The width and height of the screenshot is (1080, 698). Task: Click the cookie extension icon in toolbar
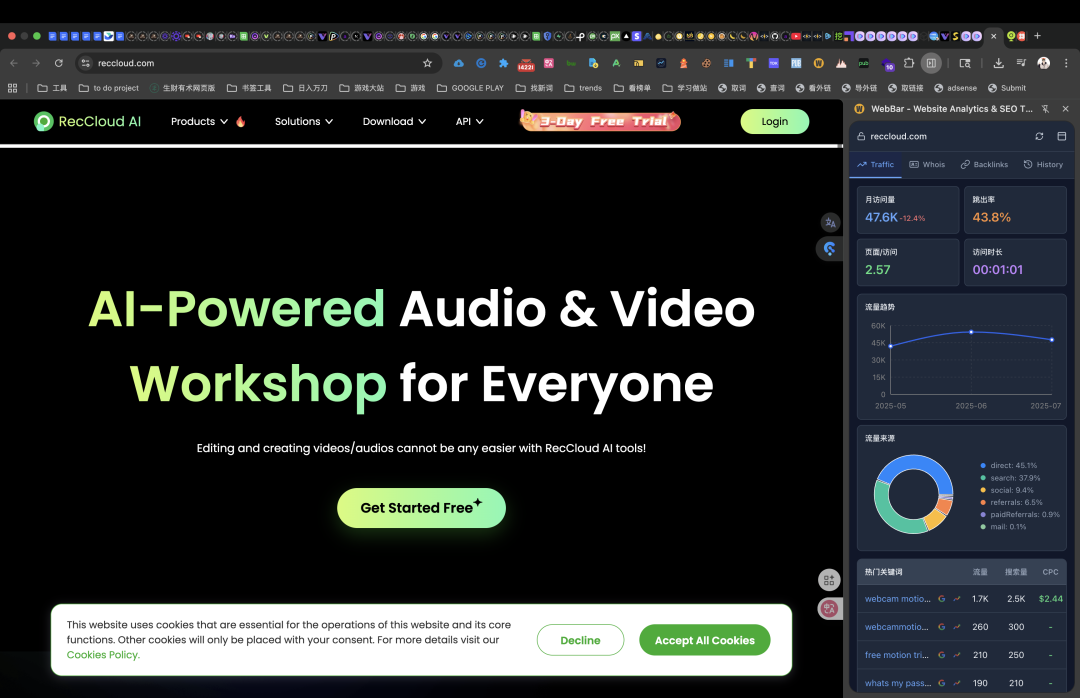(706, 63)
